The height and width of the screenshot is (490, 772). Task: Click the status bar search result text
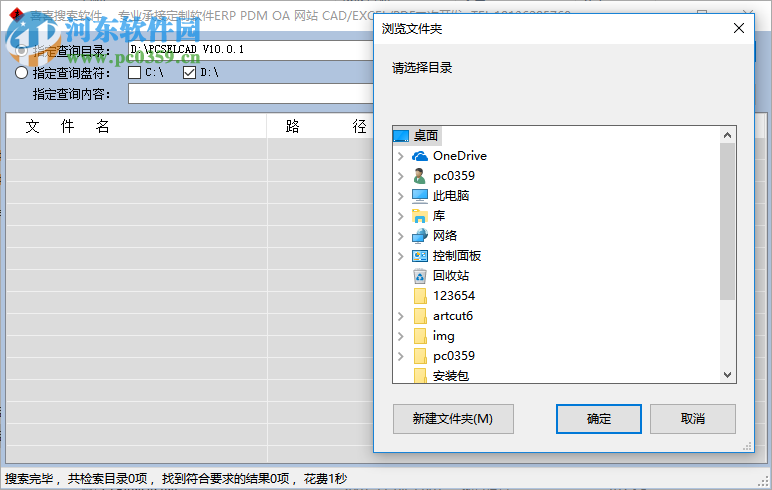pos(176,479)
